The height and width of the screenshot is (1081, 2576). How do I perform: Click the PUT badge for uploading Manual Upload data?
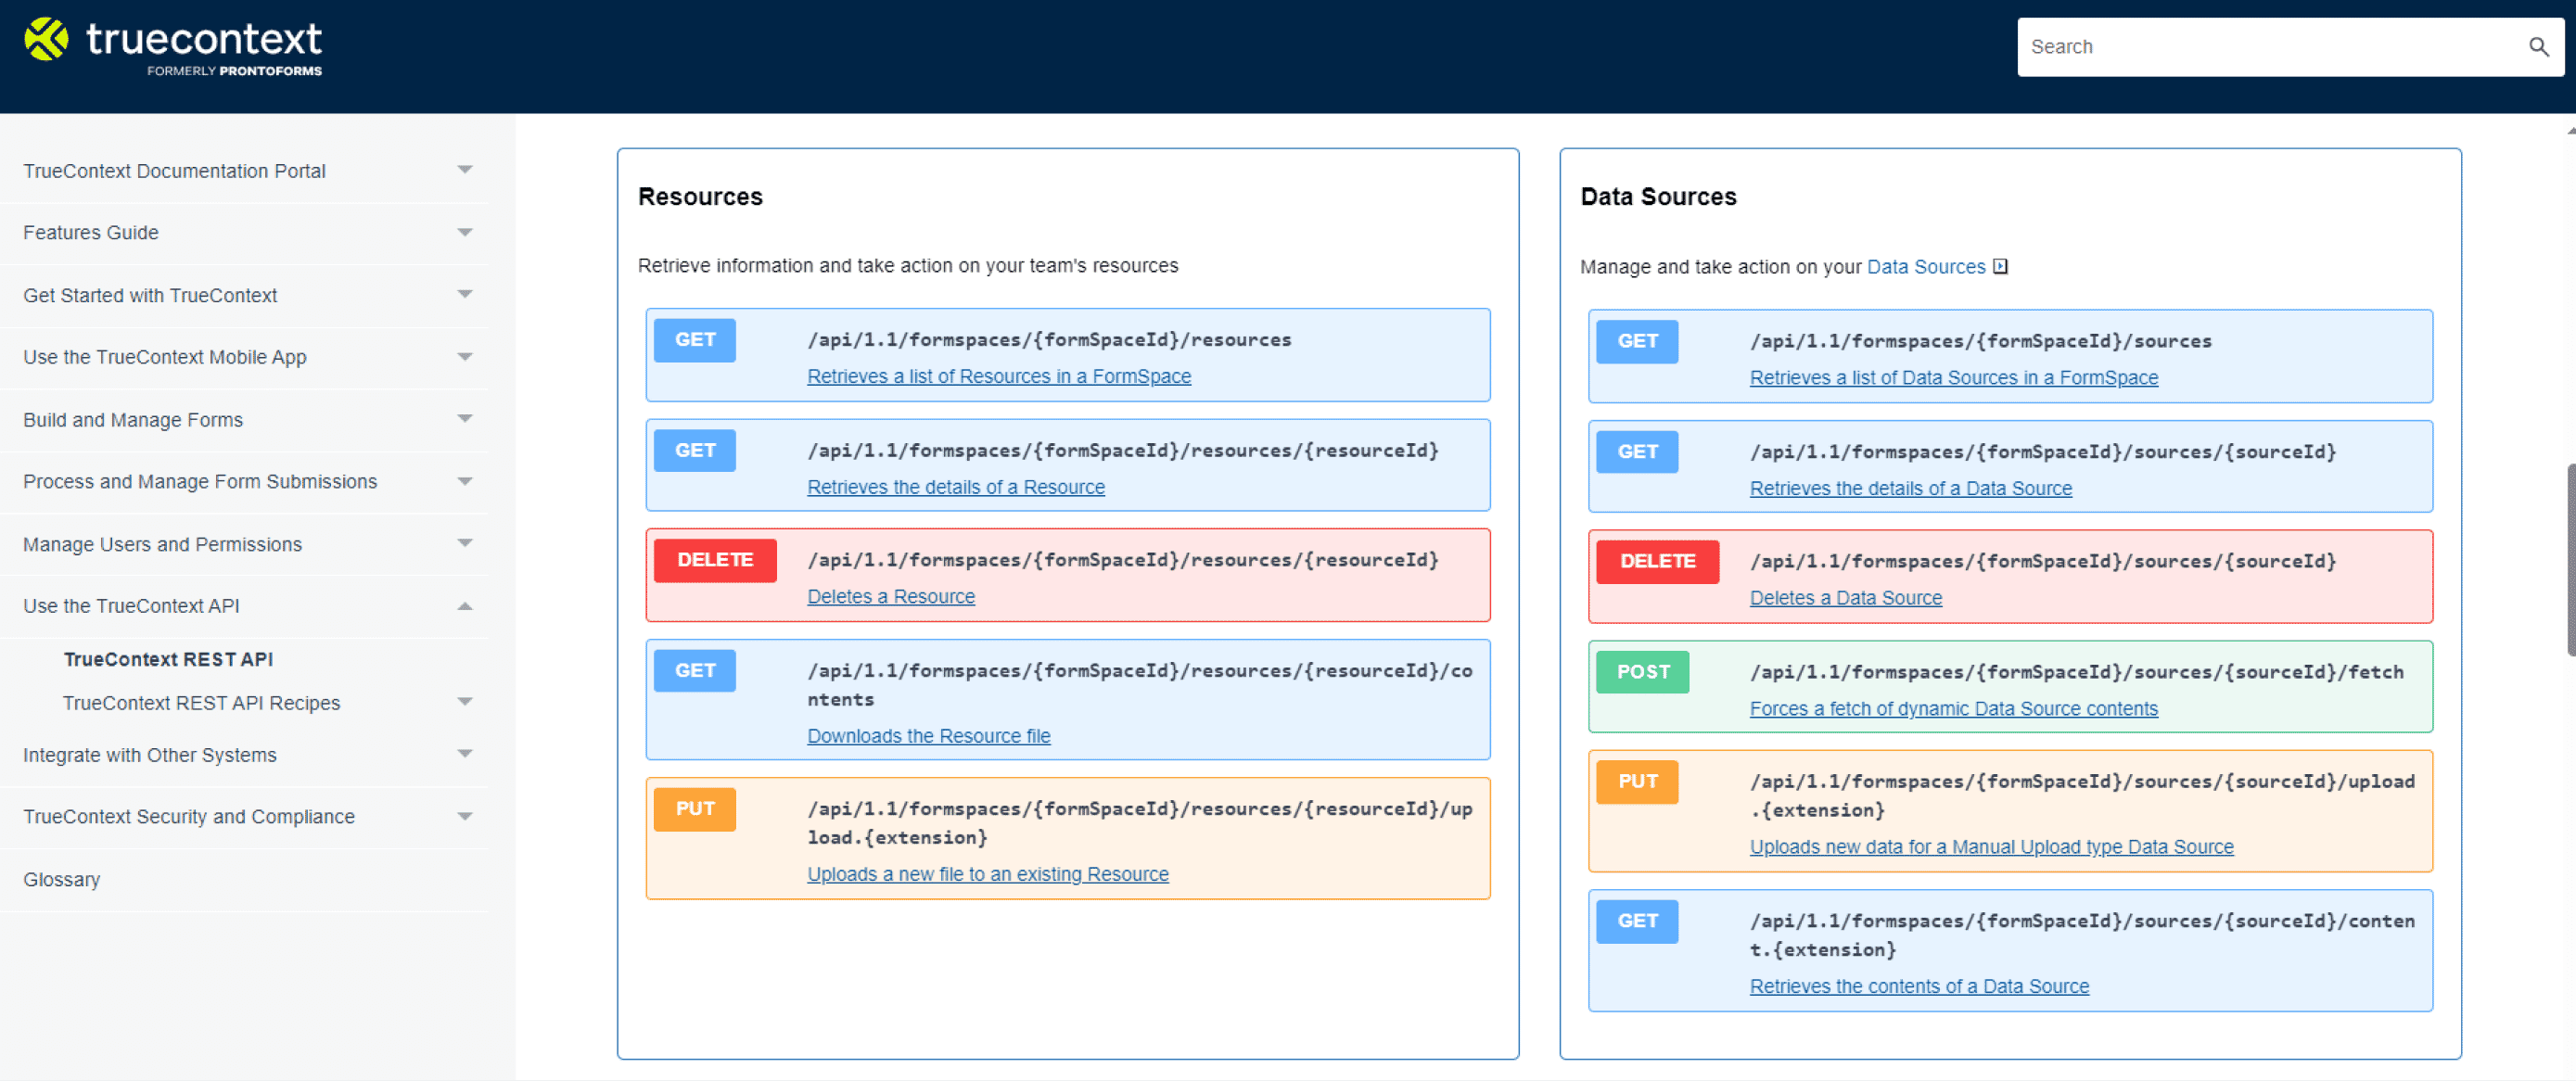click(x=1636, y=781)
